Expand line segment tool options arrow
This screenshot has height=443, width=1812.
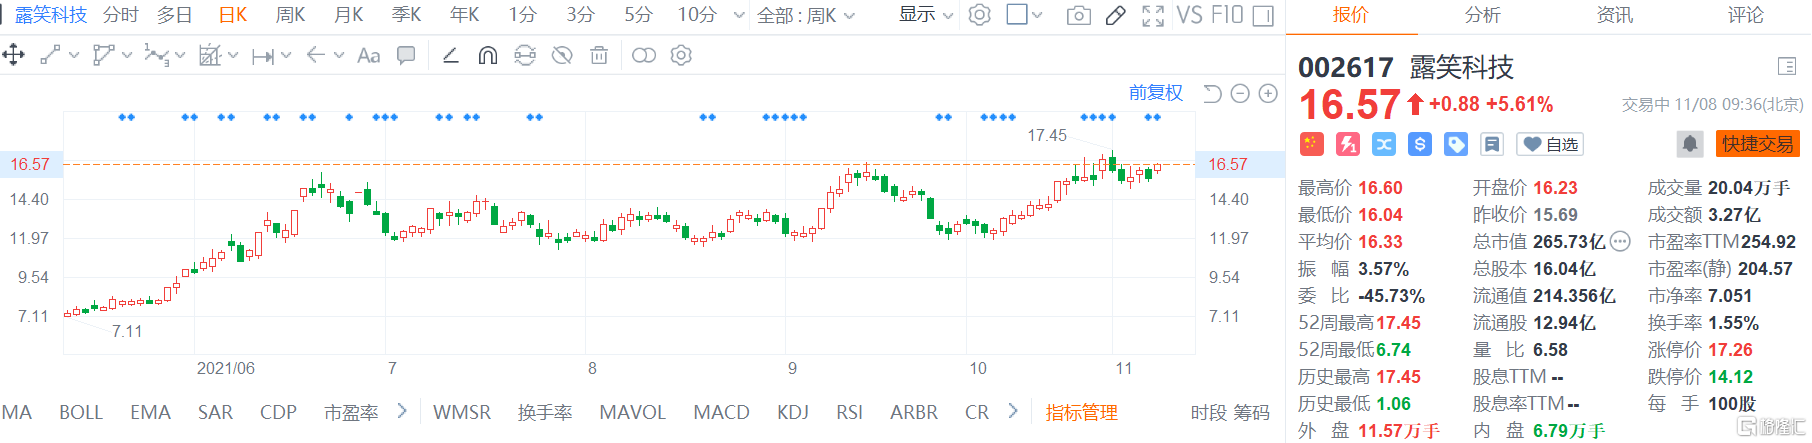(x=73, y=55)
